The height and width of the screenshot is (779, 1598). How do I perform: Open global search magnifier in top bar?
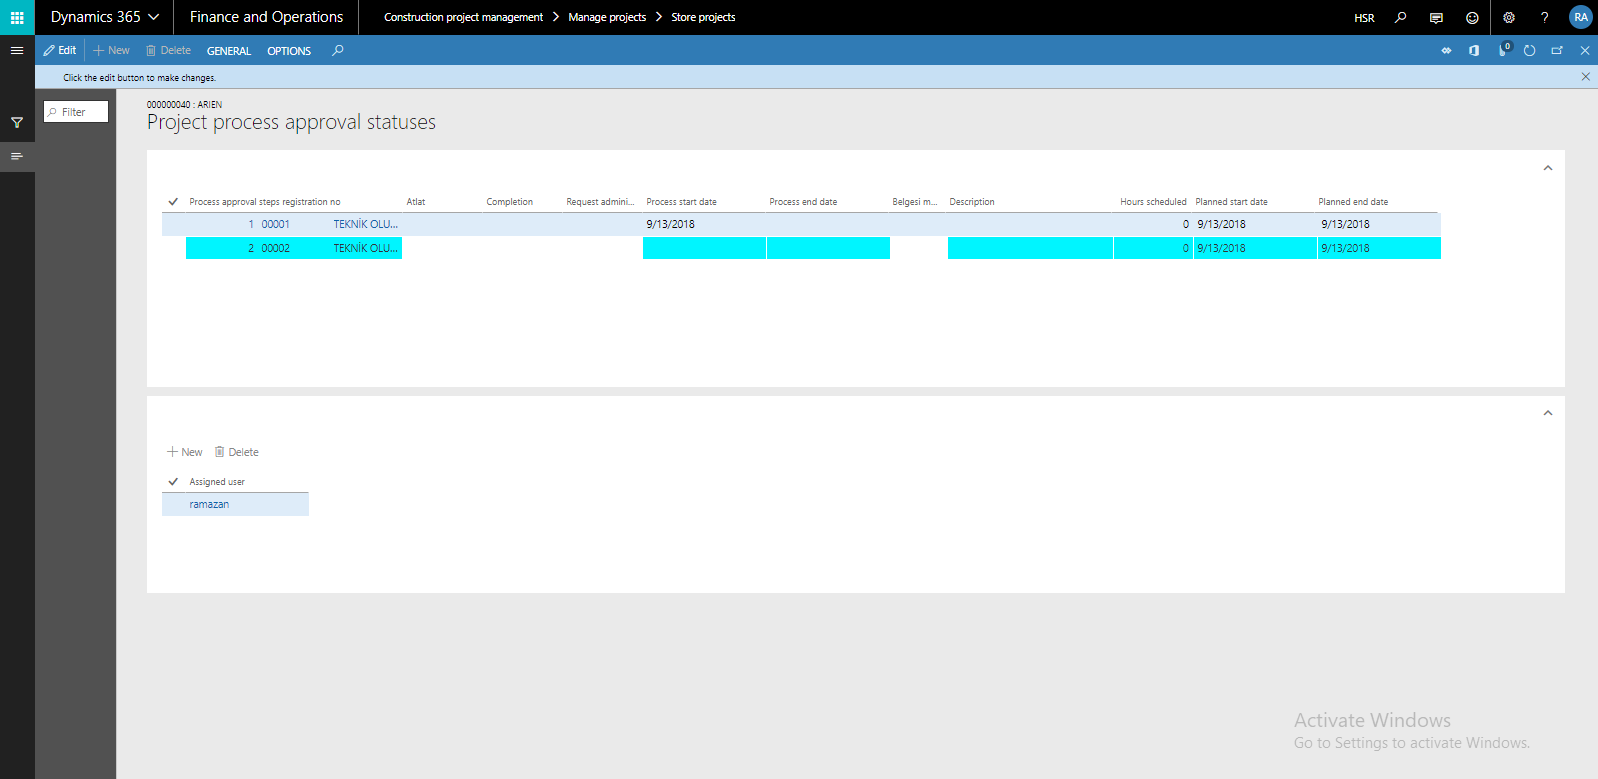pyautogui.click(x=1400, y=17)
